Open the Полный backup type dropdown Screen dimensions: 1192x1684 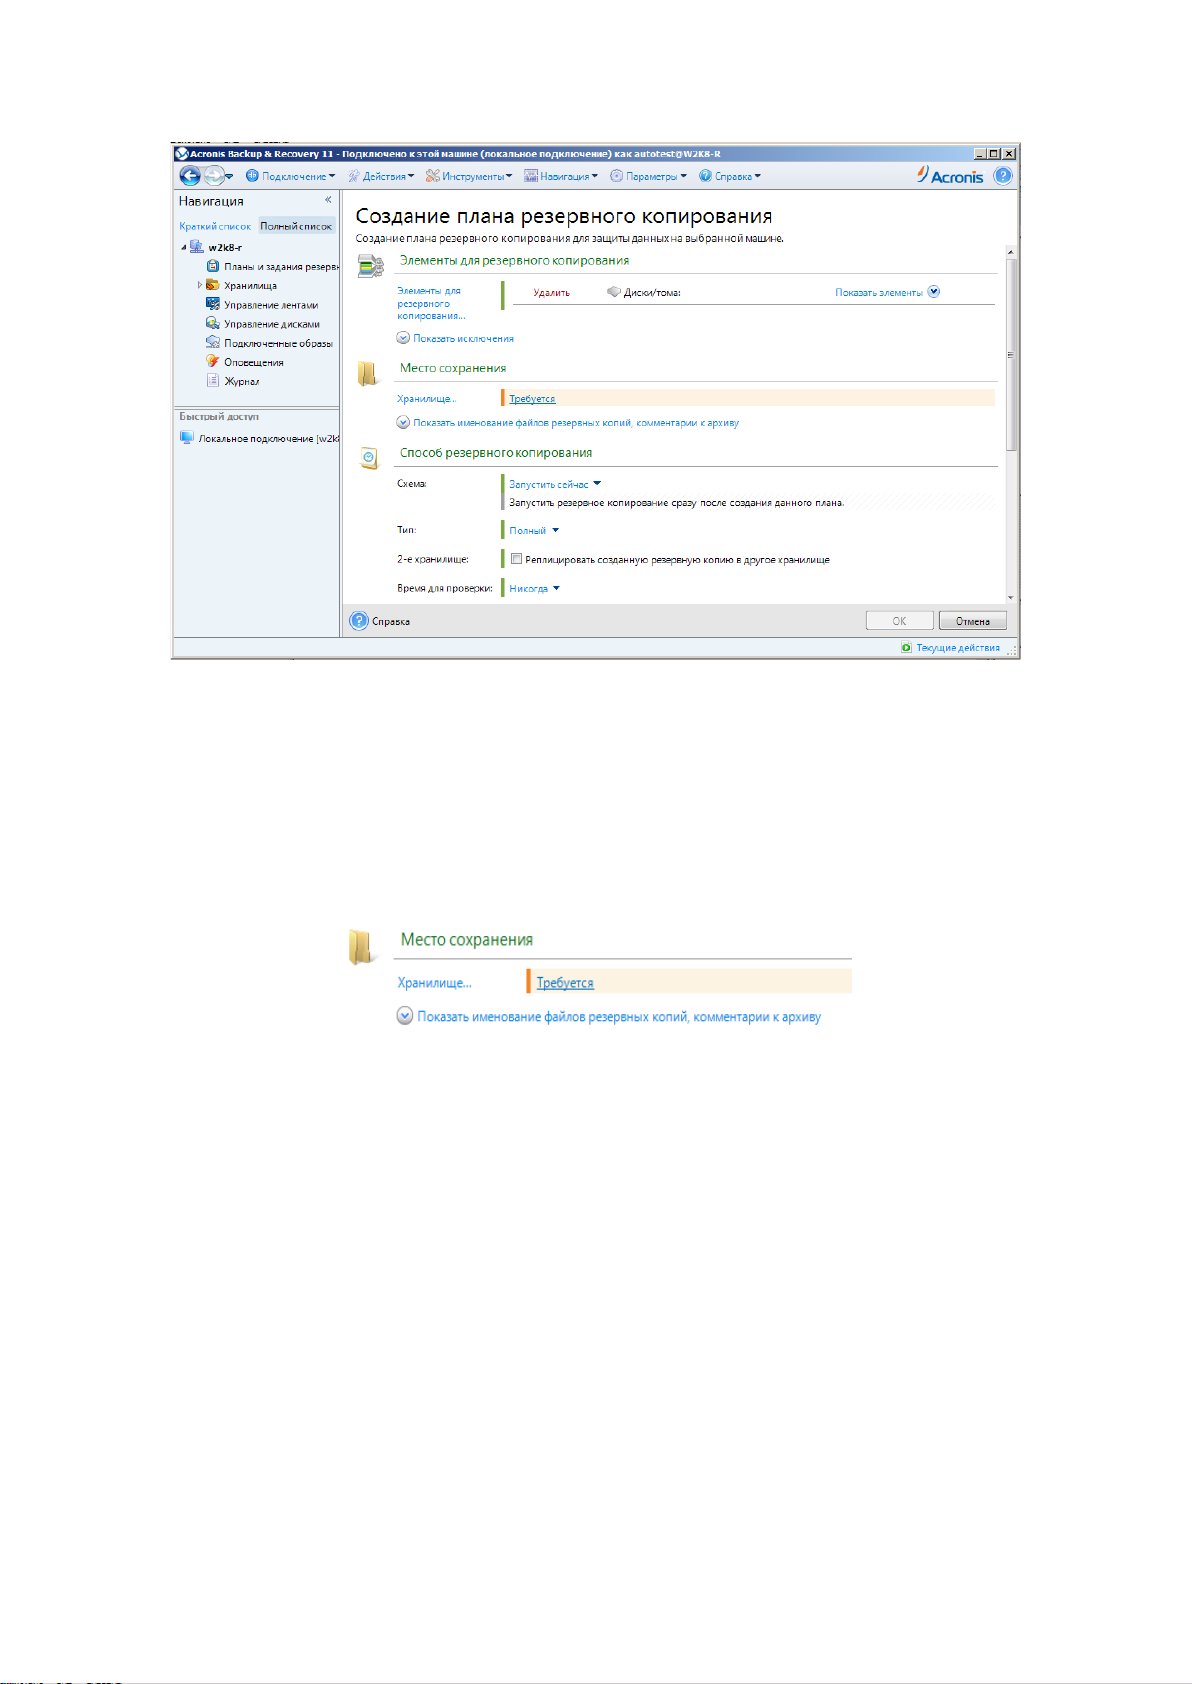pyautogui.click(x=534, y=531)
